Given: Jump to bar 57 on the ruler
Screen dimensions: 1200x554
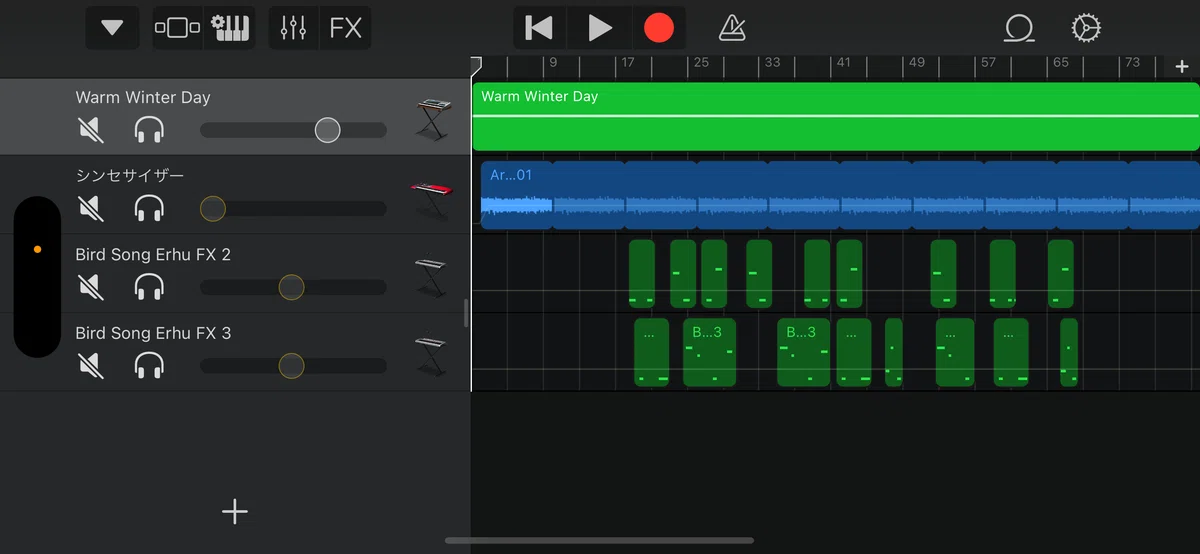Looking at the screenshot, I should (x=988, y=62).
